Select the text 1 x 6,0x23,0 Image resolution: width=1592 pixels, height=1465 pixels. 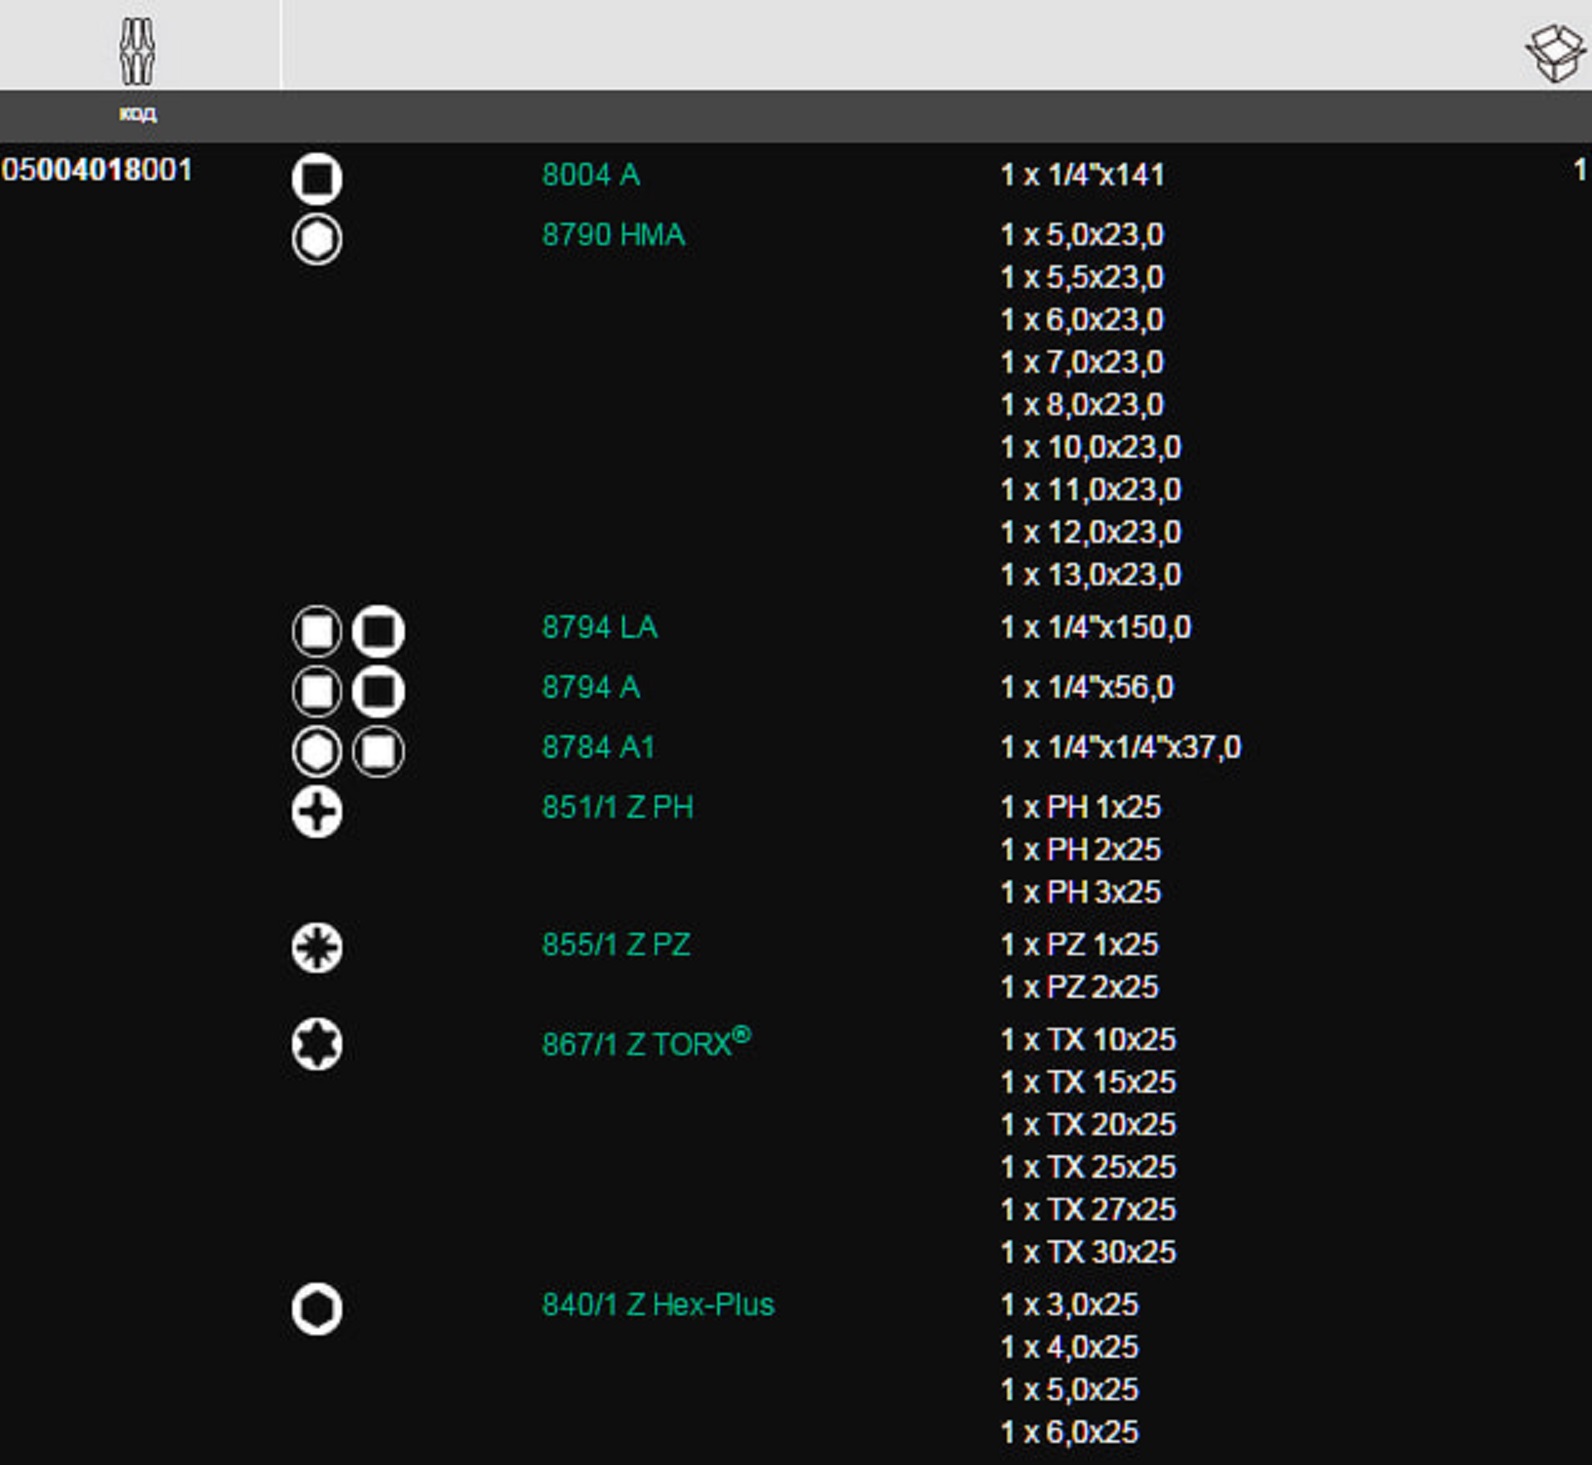1082,320
